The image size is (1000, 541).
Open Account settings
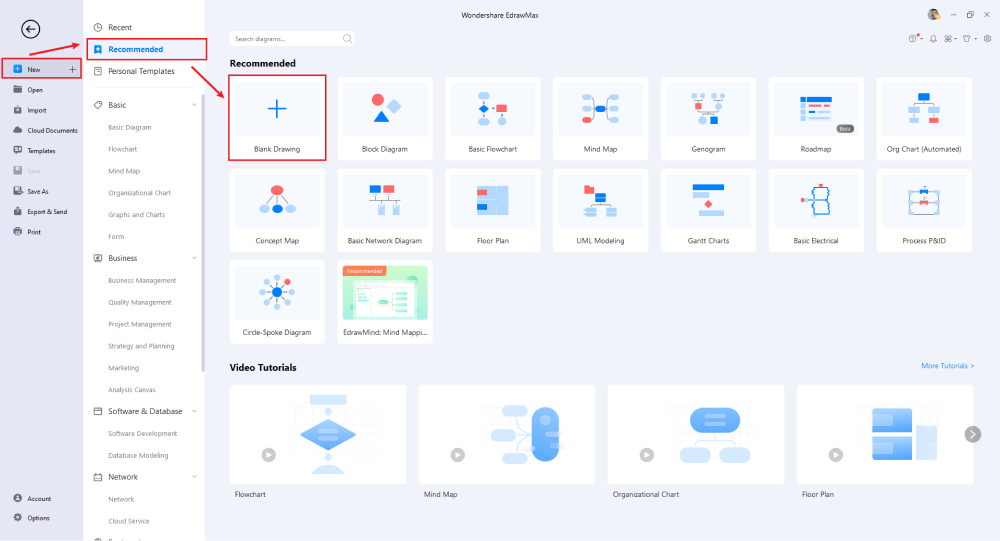(39, 499)
